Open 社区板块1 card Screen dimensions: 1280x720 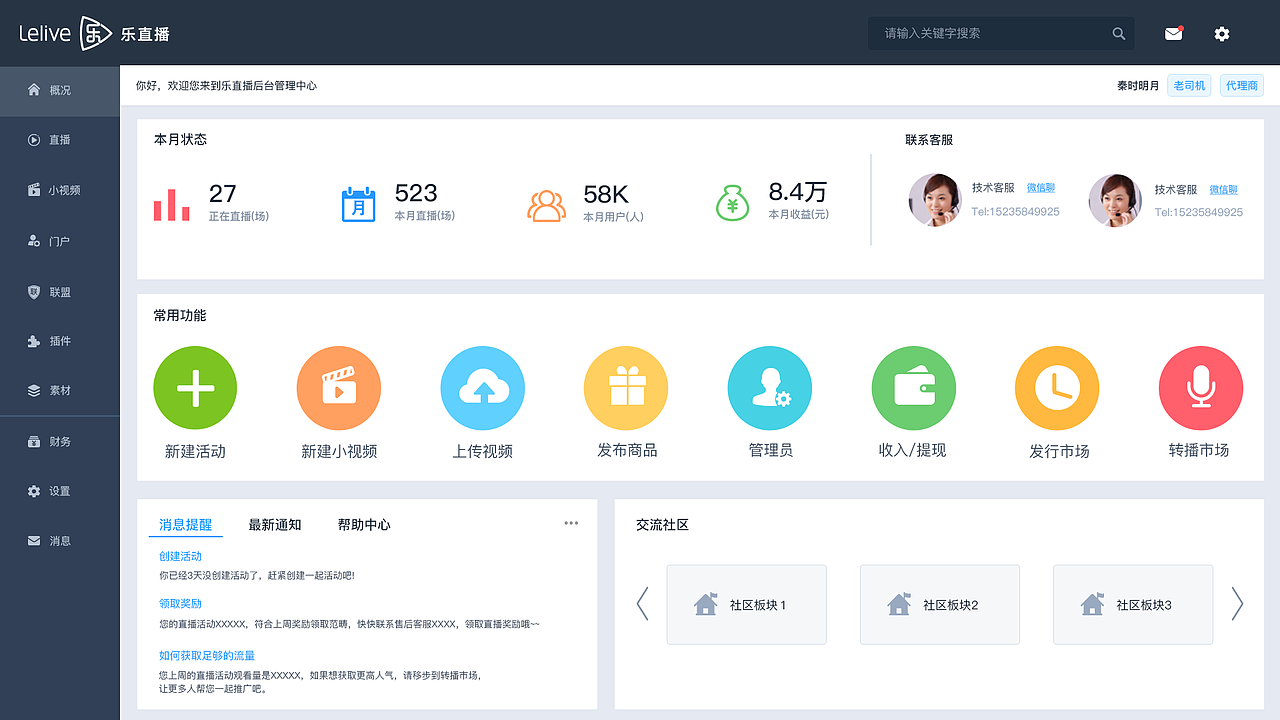pyautogui.click(x=747, y=605)
